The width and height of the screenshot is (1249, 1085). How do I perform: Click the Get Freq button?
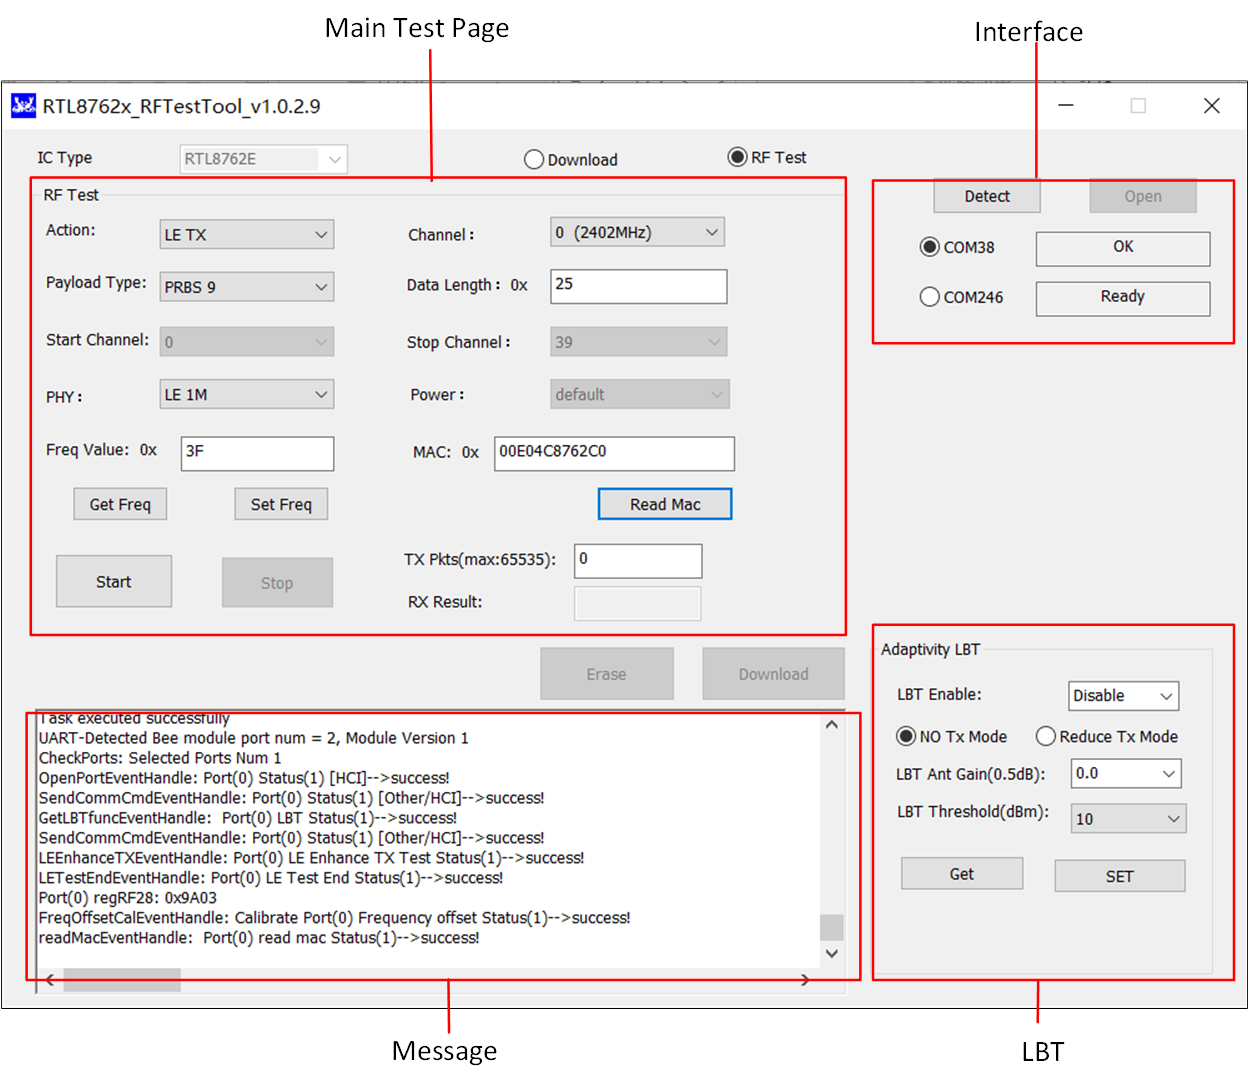coord(120,505)
